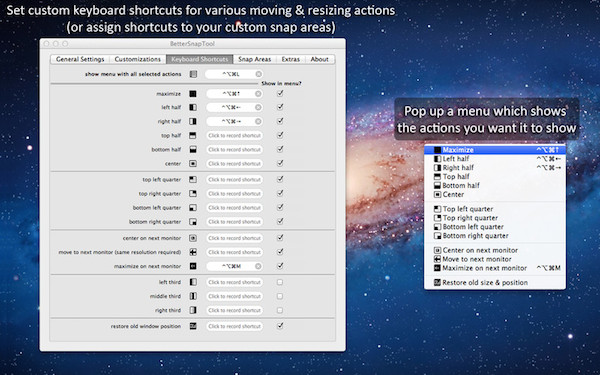Image resolution: width=600 pixels, height=375 pixels.
Task: Uncheck show in menu for bottom right quarter
Action: pos(280,221)
